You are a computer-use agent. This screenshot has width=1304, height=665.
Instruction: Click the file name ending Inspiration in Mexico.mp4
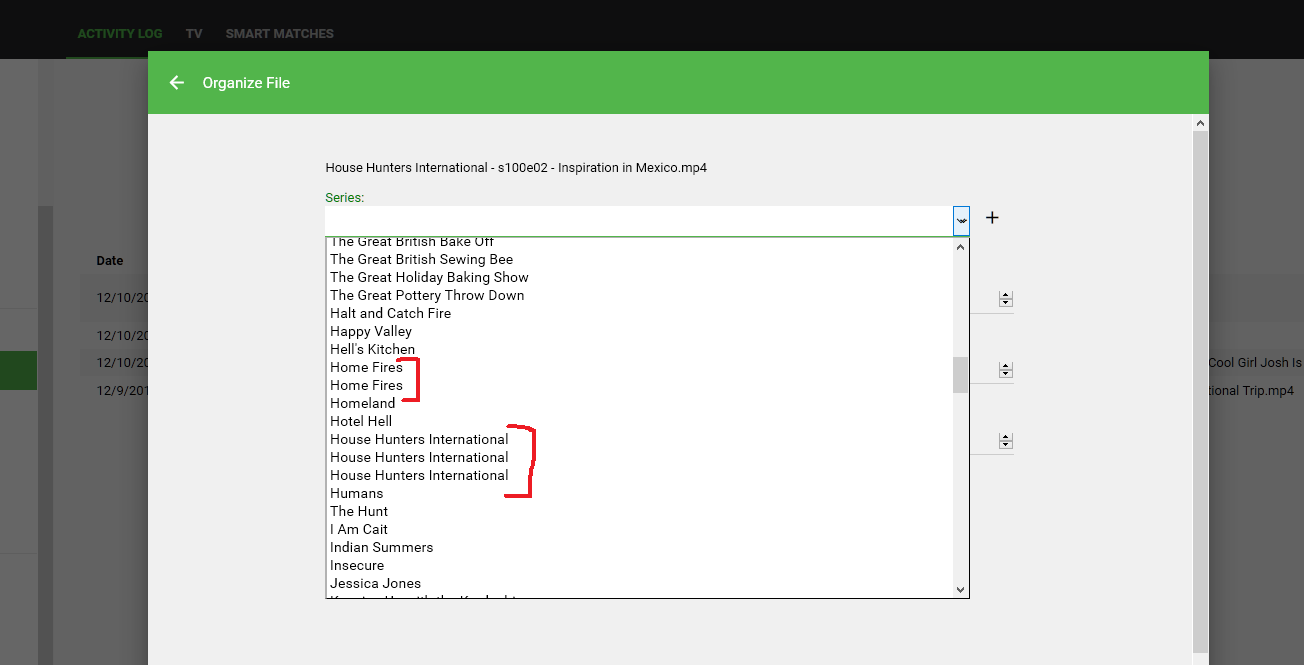click(516, 168)
